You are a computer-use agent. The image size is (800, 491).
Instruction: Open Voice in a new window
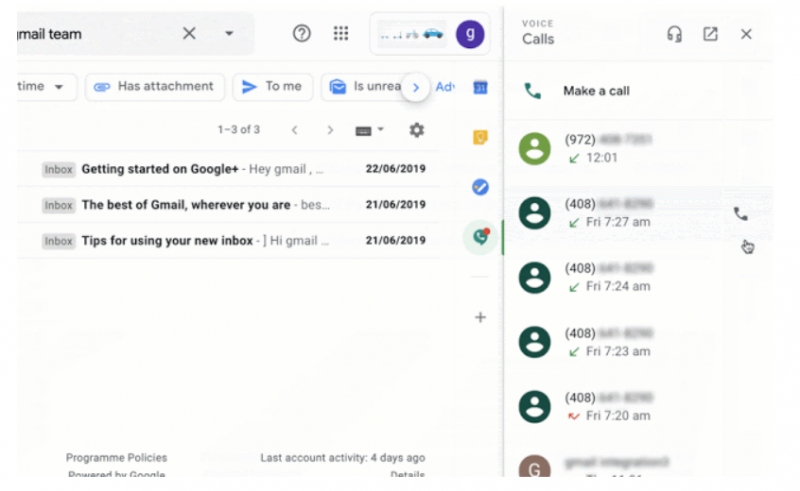(x=710, y=34)
